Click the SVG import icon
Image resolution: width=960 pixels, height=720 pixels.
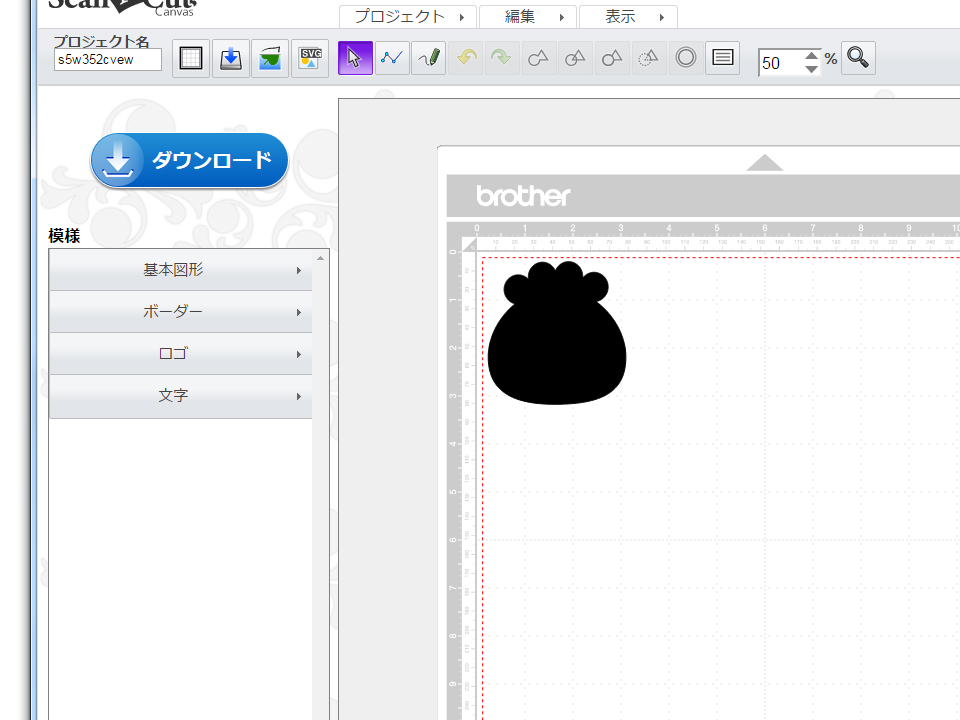[310, 59]
